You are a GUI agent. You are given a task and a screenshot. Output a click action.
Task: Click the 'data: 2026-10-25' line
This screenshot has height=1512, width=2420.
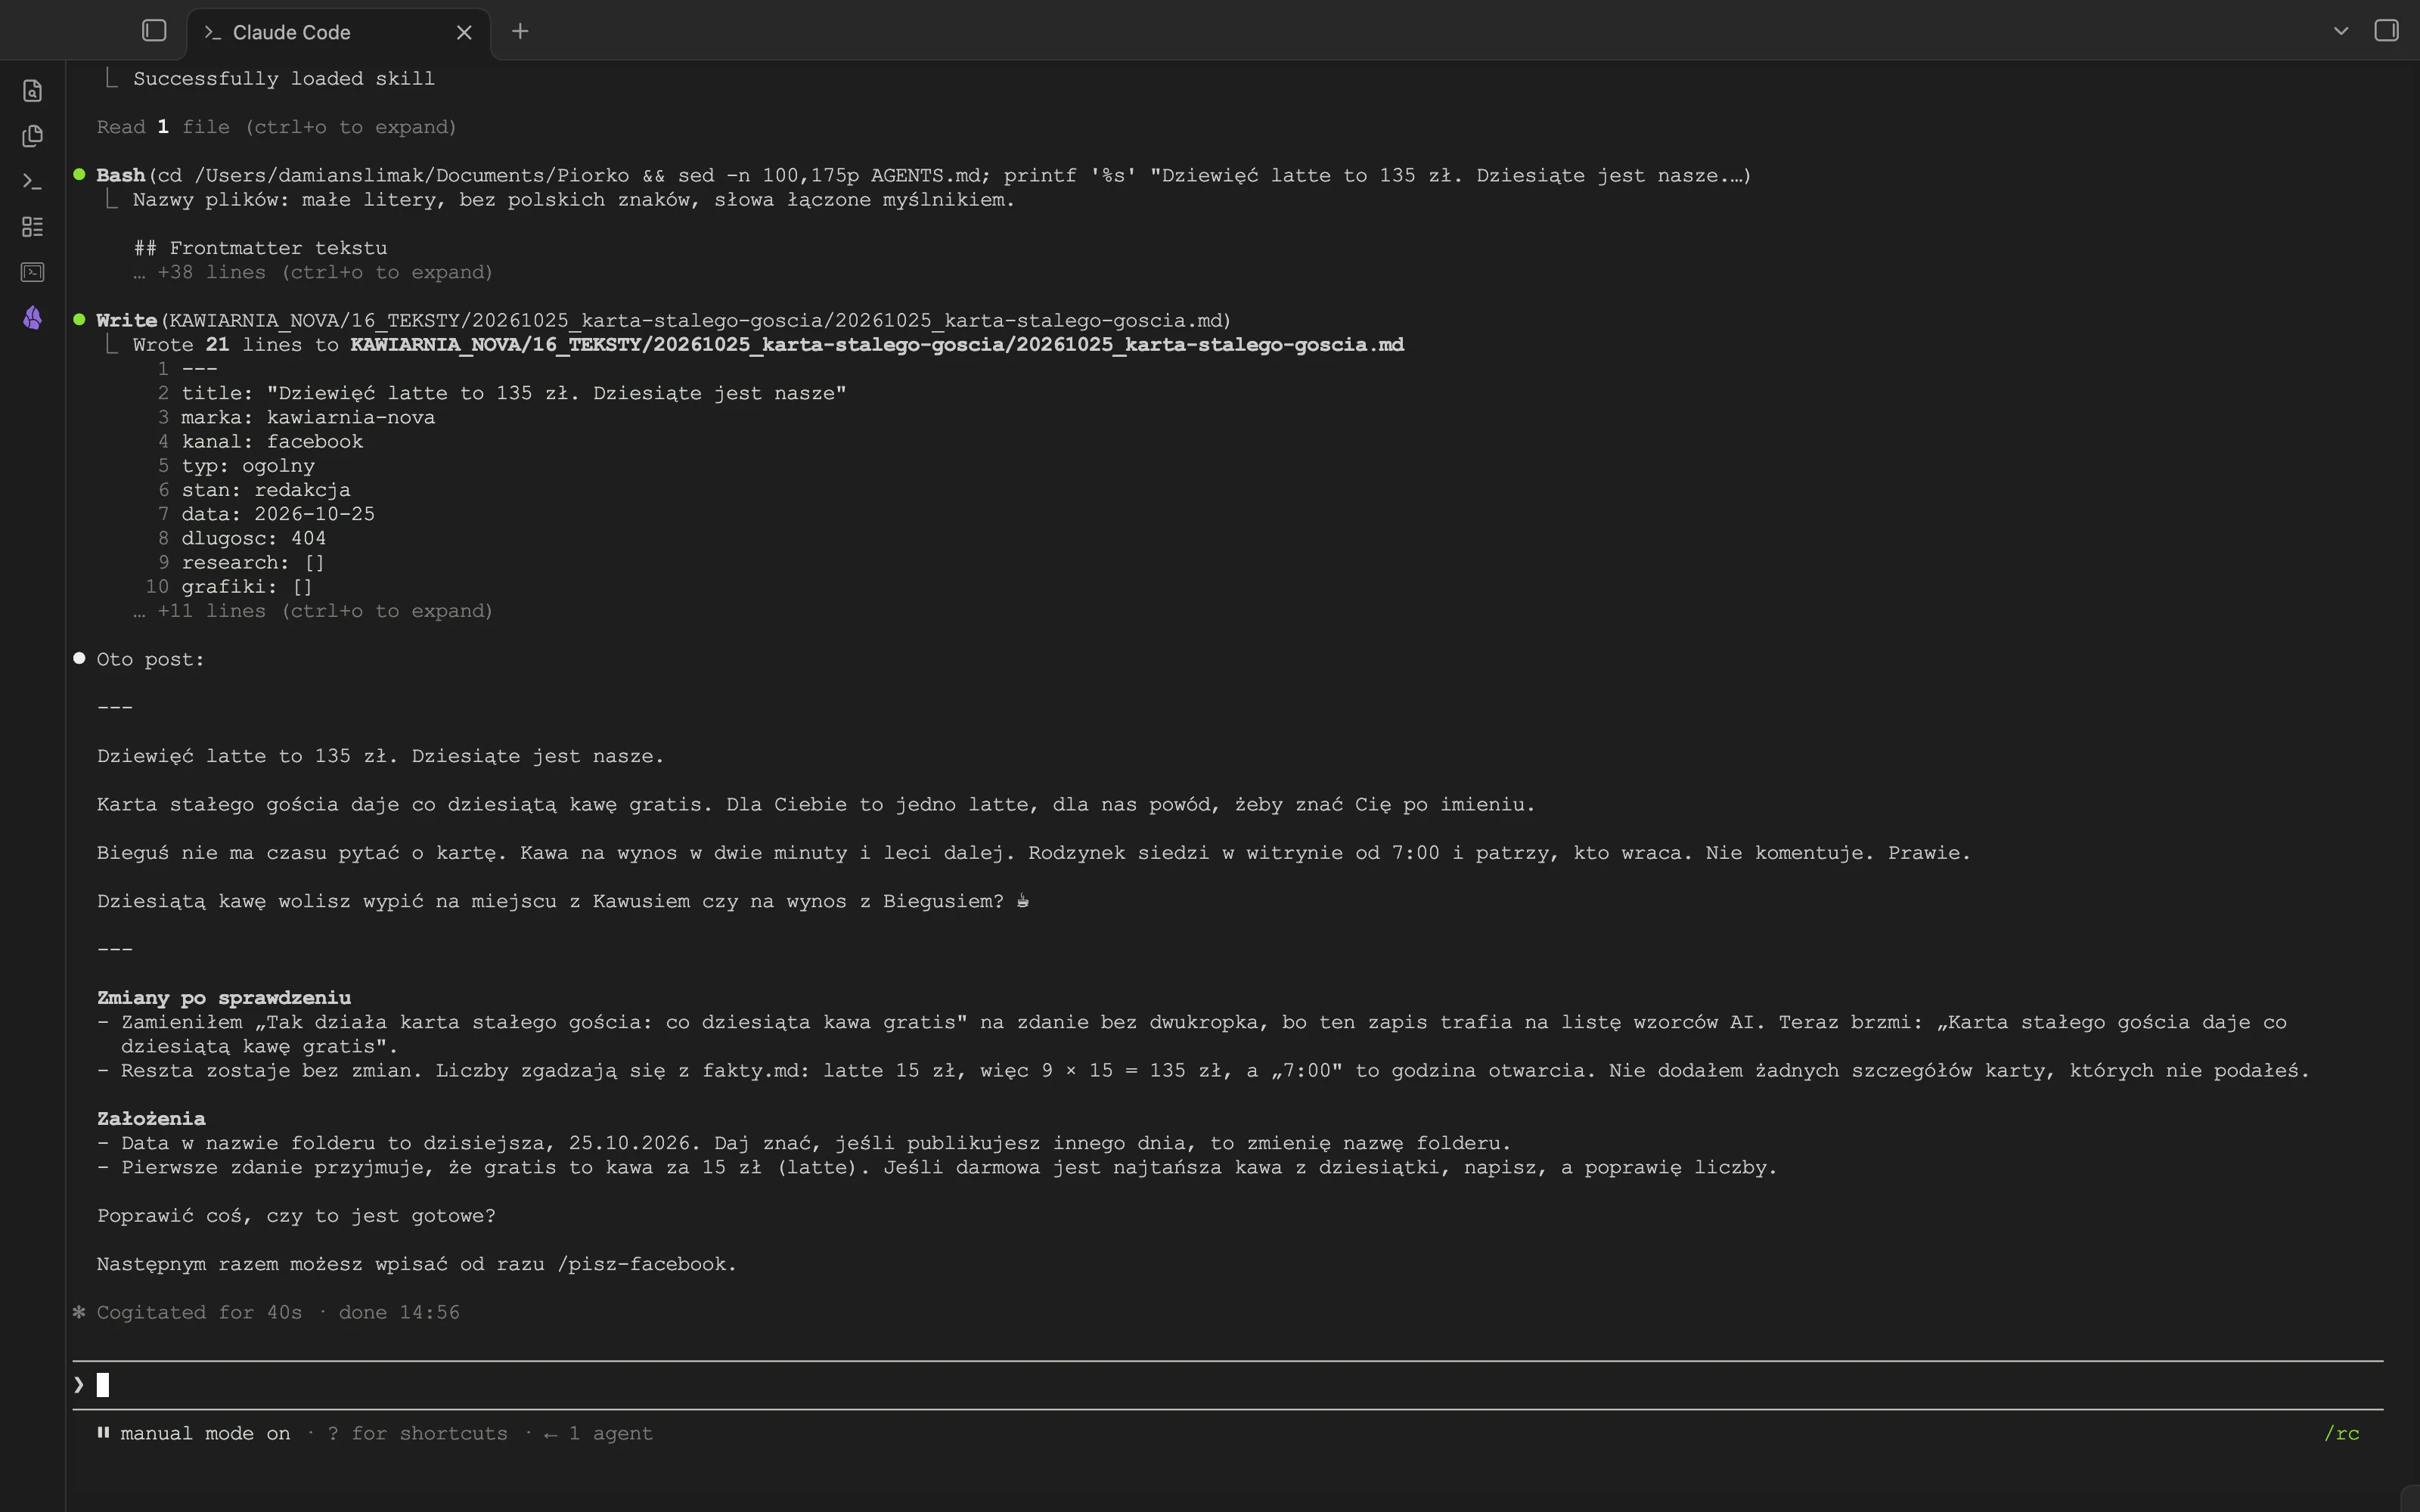[278, 514]
